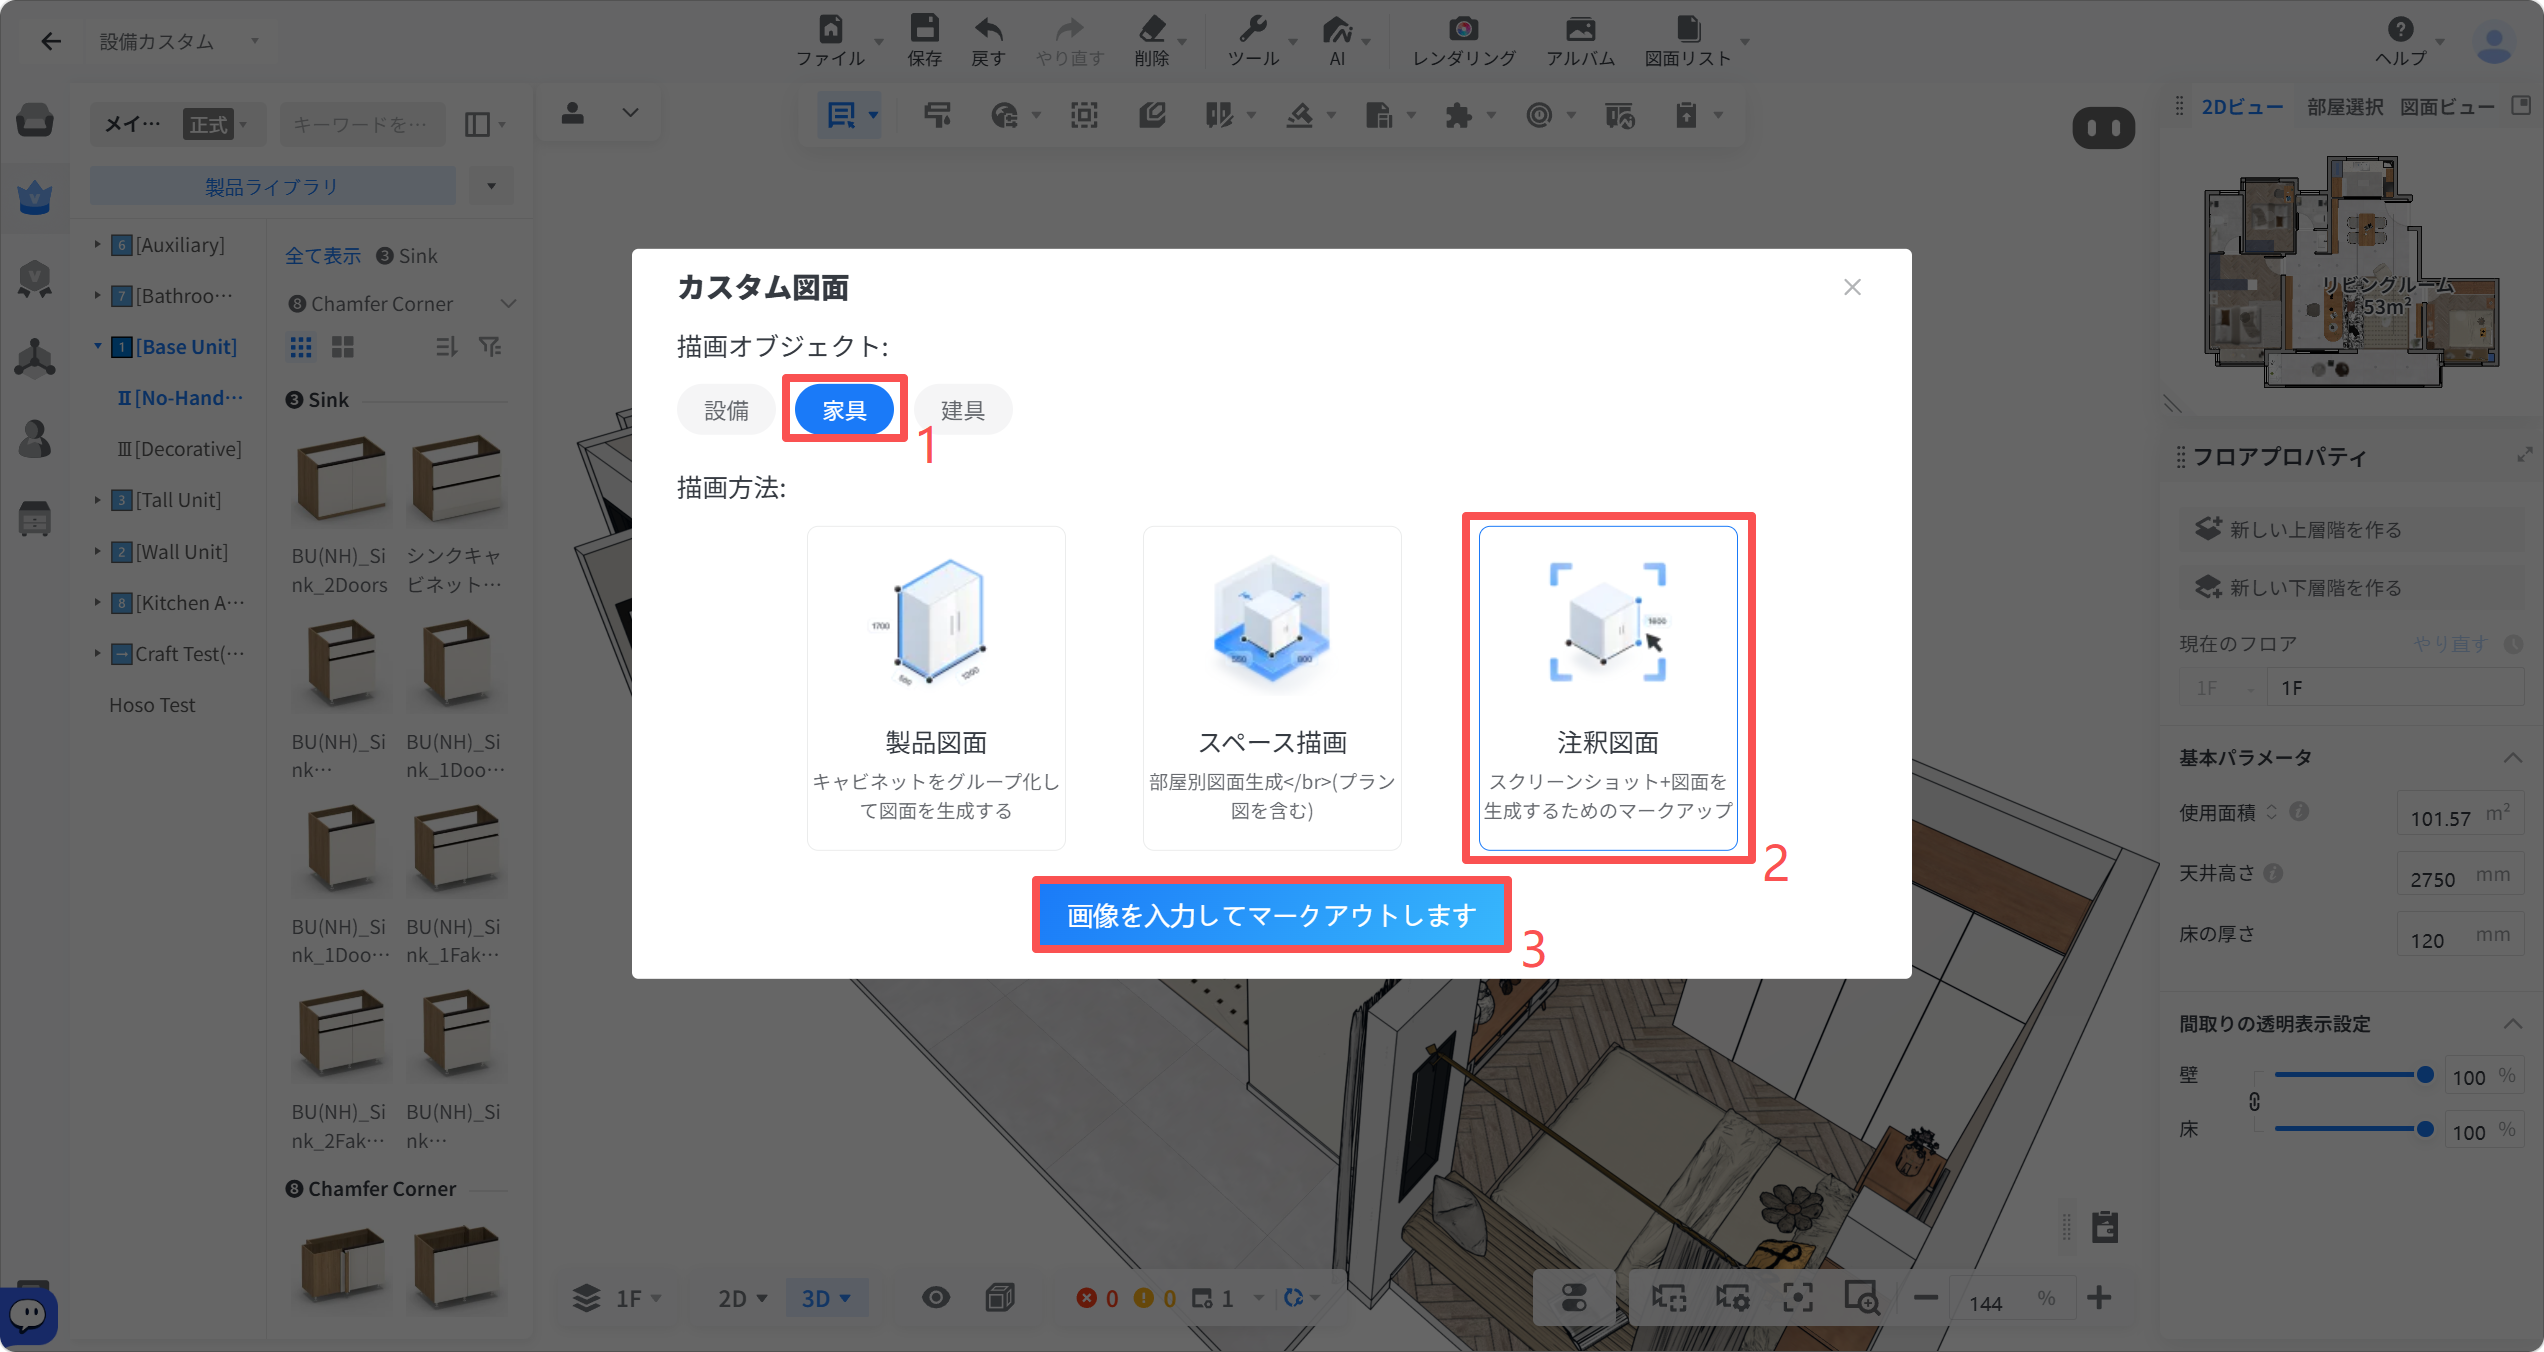Switch to the 図面ビュー tab
This screenshot has width=2544, height=1352.
tap(2447, 107)
